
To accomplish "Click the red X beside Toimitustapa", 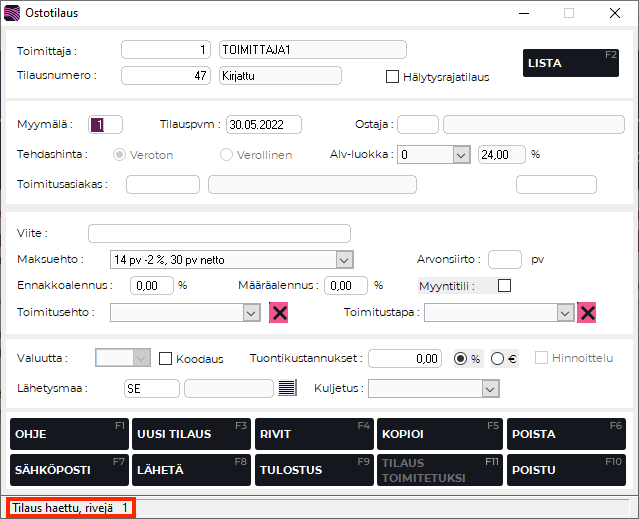I will point(587,313).
